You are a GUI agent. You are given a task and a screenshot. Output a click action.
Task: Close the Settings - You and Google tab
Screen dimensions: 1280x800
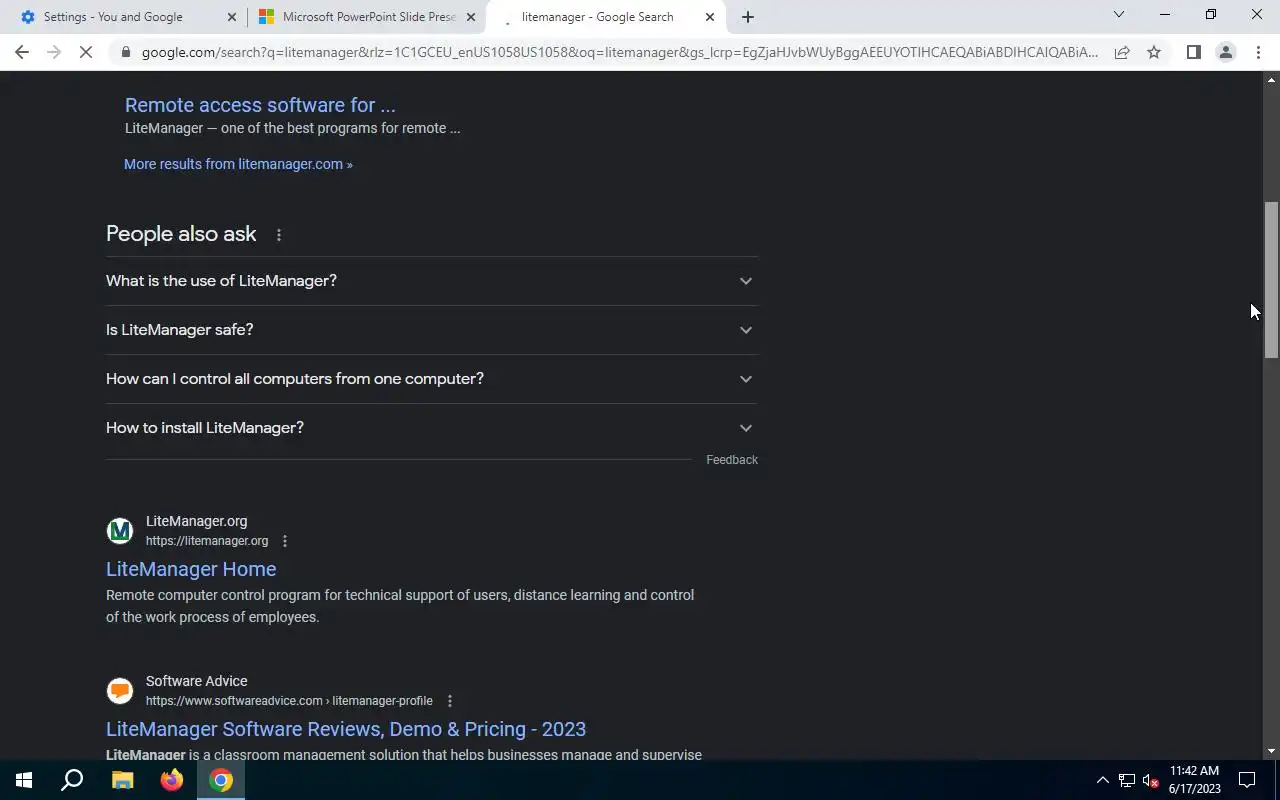point(231,17)
